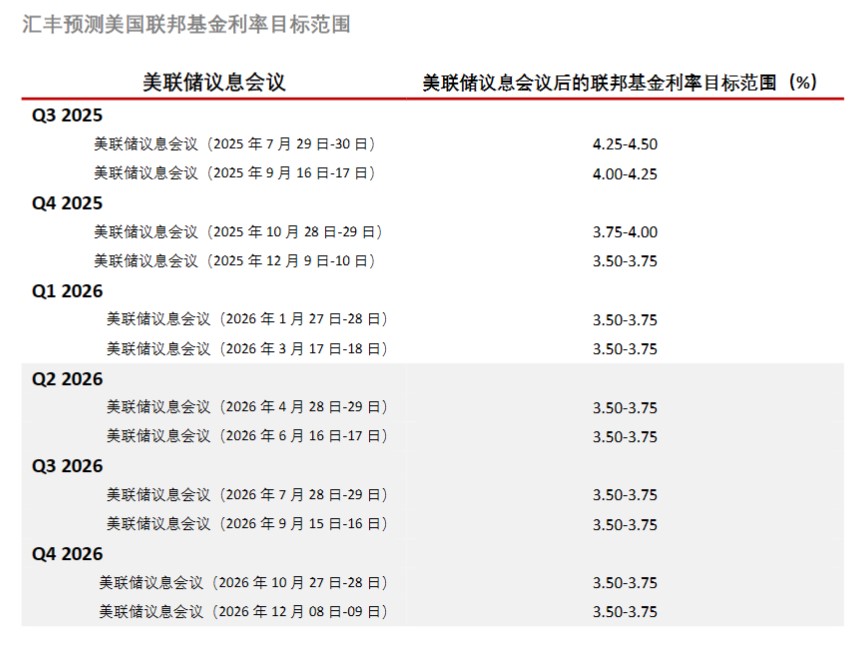Click the 美联储议息会议 column header
The height and width of the screenshot is (648, 860).
[x=214, y=82]
